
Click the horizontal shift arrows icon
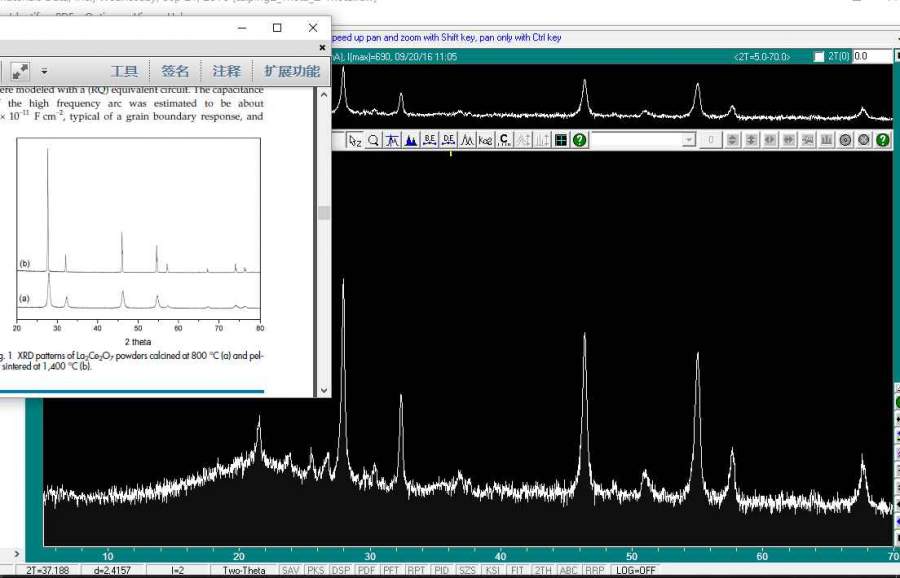pos(789,139)
